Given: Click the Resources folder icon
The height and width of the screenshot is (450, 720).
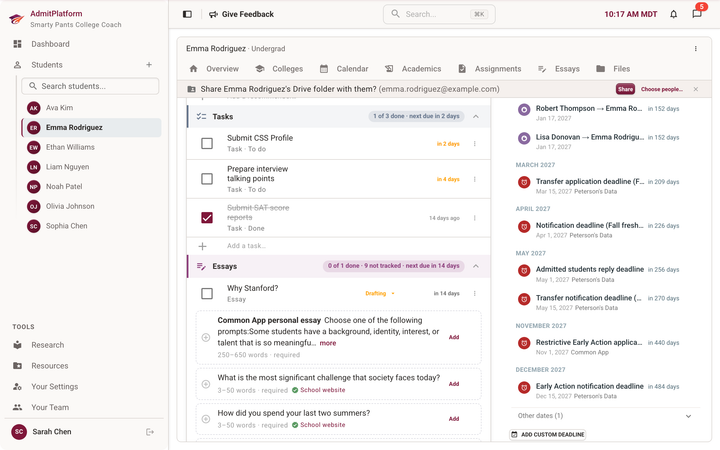Looking at the screenshot, I should pyautogui.click(x=17, y=366).
